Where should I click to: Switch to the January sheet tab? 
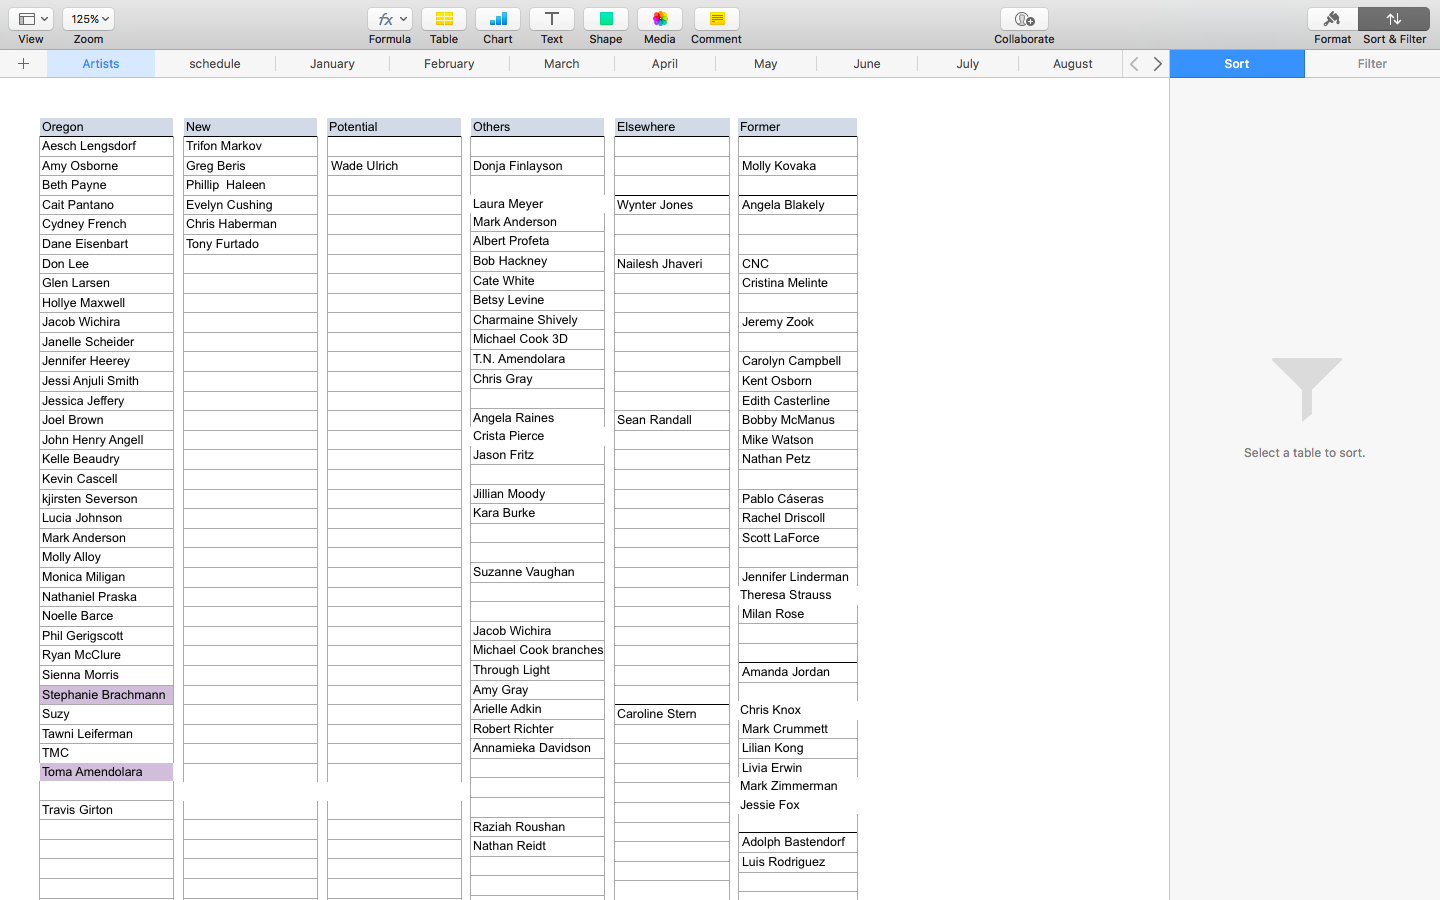coord(332,64)
